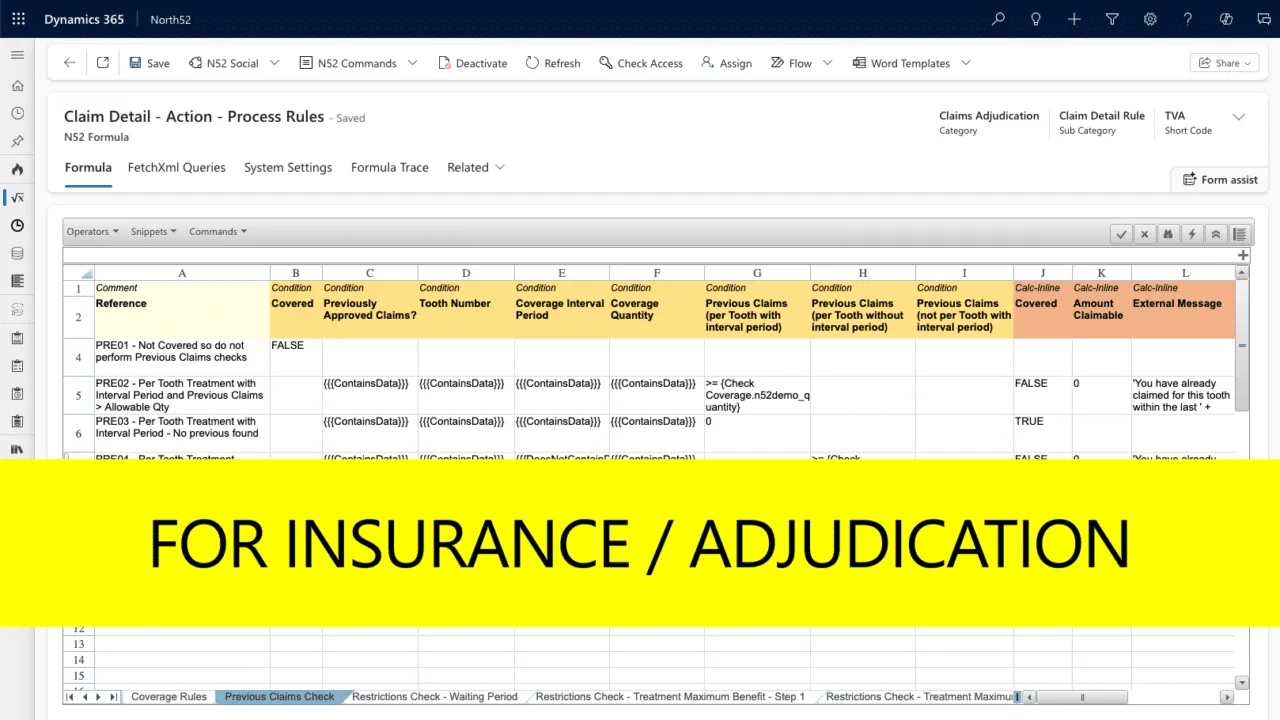This screenshot has height=720, width=1280.
Task: Expand header details chevron beside TVA
Action: pyautogui.click(x=1238, y=117)
